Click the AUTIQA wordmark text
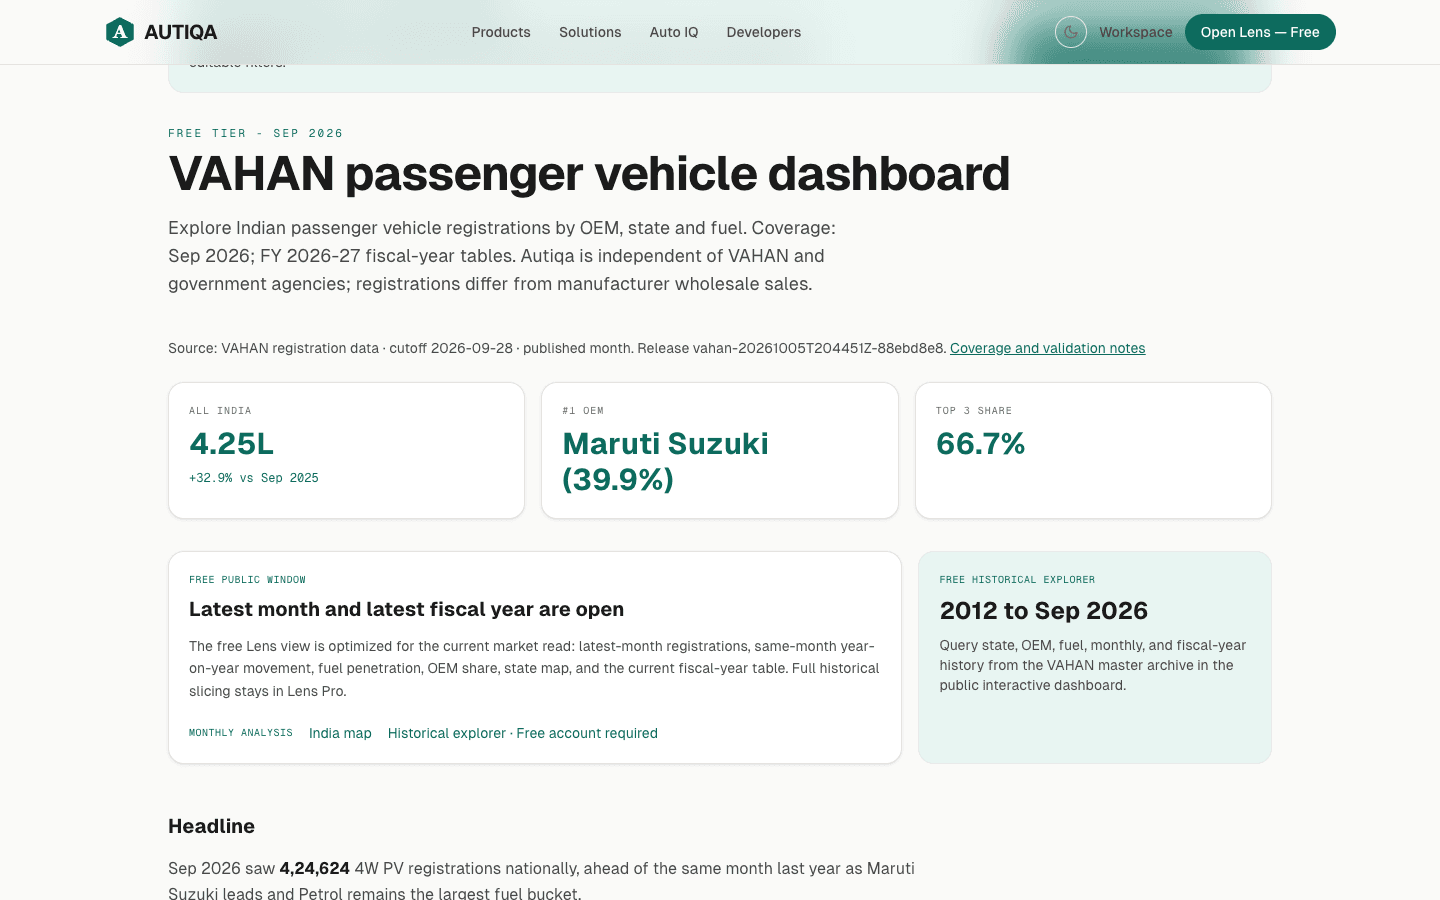The height and width of the screenshot is (900, 1440). coord(181,32)
